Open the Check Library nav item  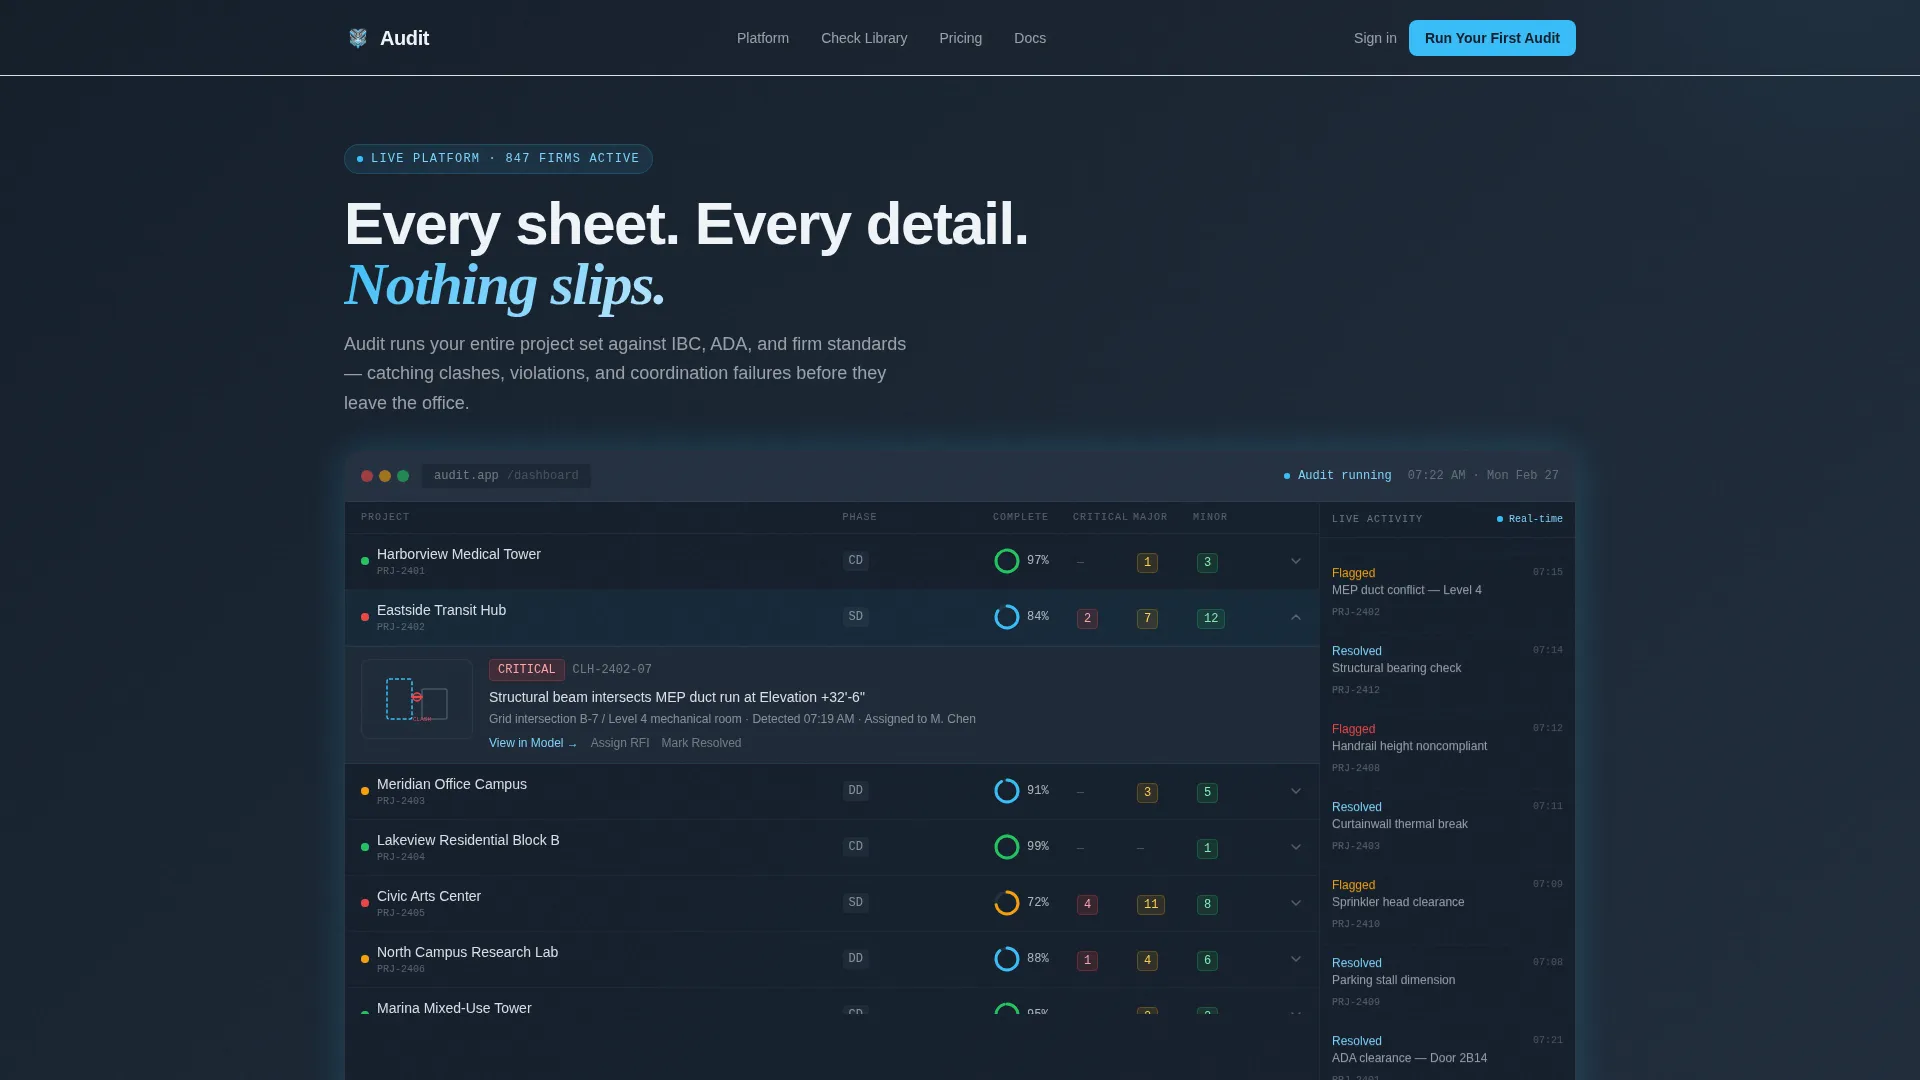pyautogui.click(x=864, y=38)
